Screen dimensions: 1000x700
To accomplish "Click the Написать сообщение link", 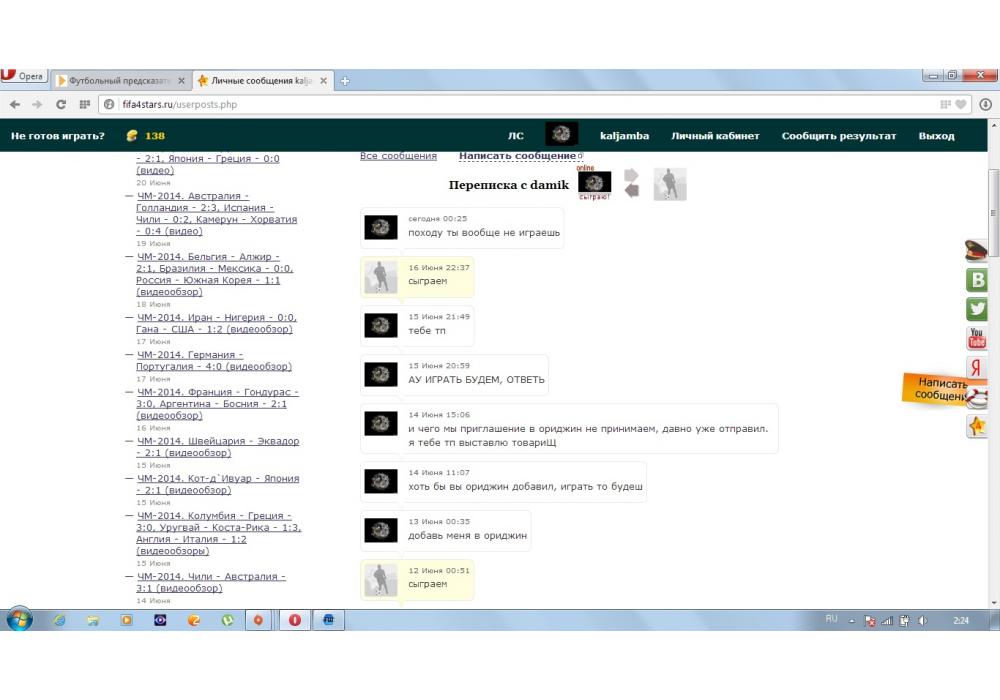I will click(x=517, y=156).
